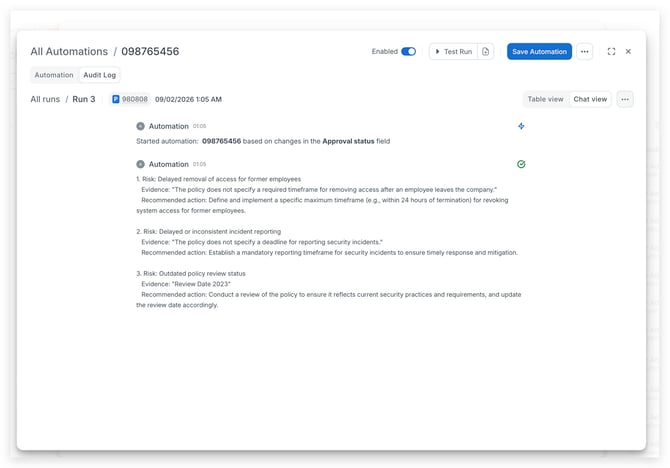
Task: Click the automation name 098765456 in the header
Action: 150,51
